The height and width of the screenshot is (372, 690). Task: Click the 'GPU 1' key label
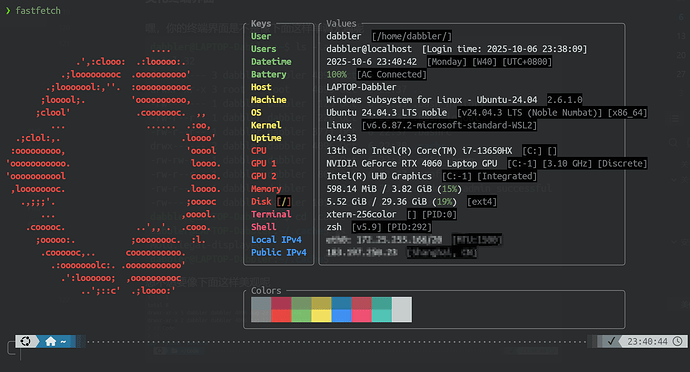264,163
